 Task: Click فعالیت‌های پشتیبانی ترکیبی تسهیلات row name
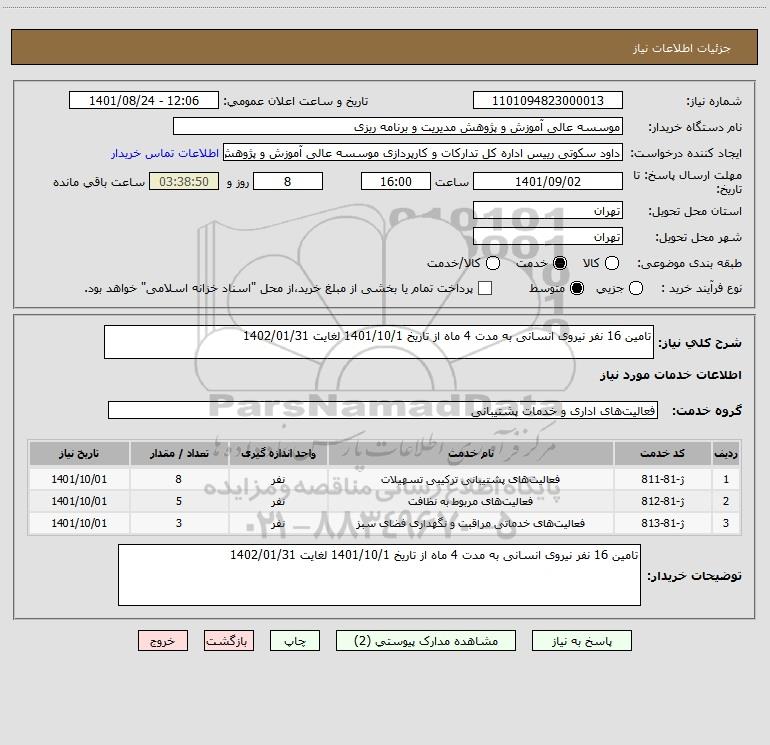pos(470,479)
